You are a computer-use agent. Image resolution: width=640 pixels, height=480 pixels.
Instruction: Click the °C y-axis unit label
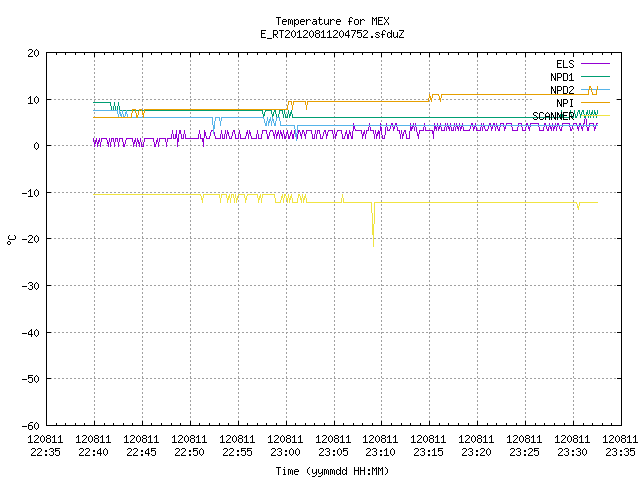12,240
